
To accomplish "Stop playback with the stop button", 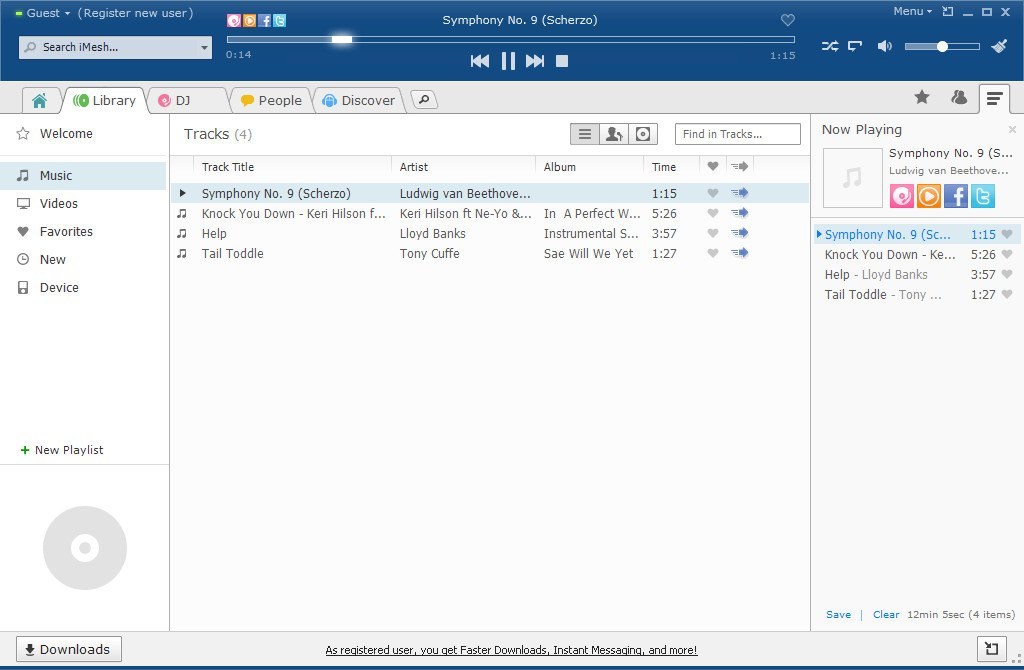I will coord(562,61).
